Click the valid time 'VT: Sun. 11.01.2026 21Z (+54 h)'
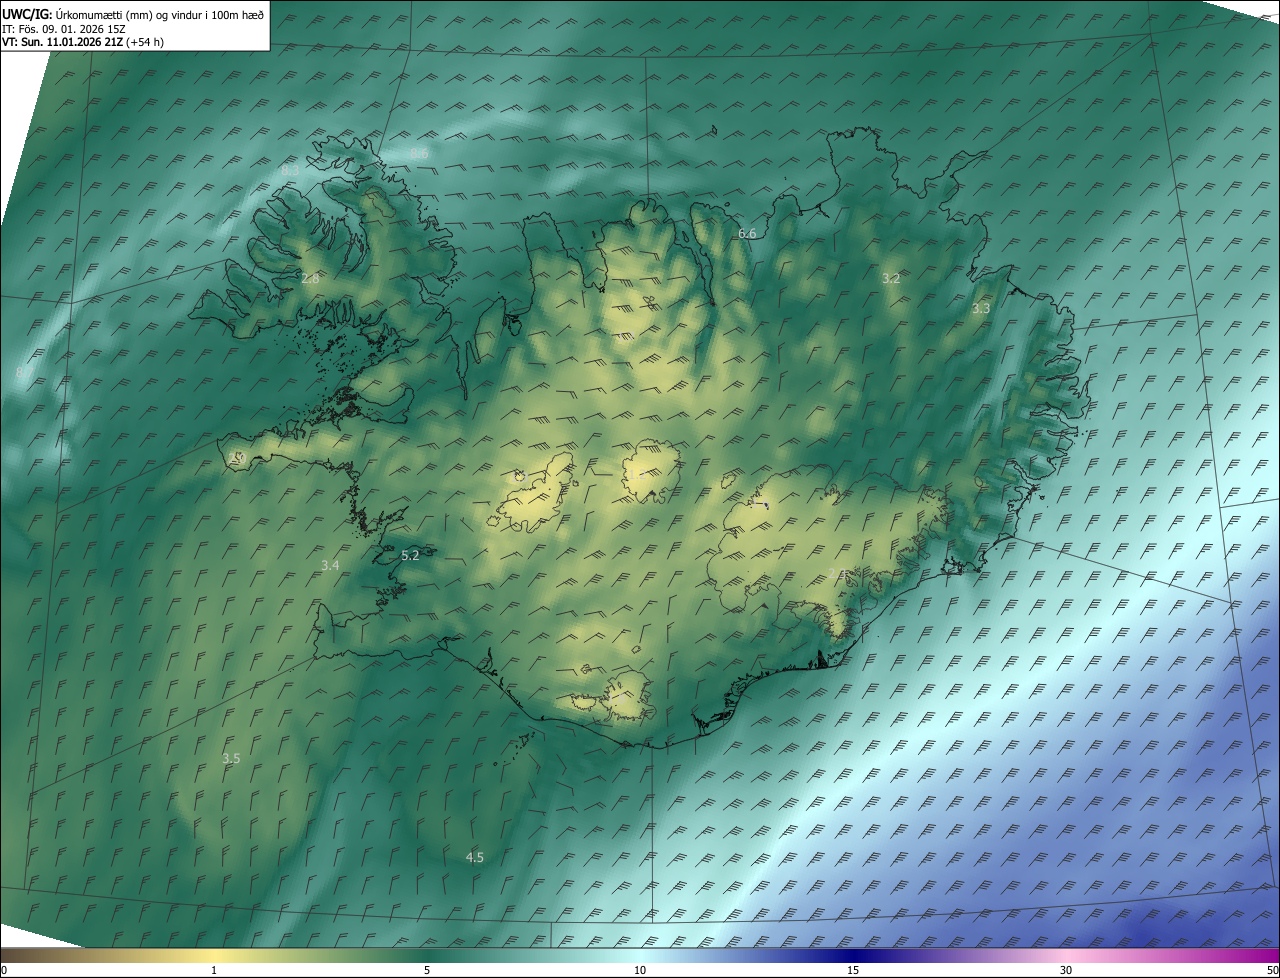The width and height of the screenshot is (1280, 978). coord(83,42)
